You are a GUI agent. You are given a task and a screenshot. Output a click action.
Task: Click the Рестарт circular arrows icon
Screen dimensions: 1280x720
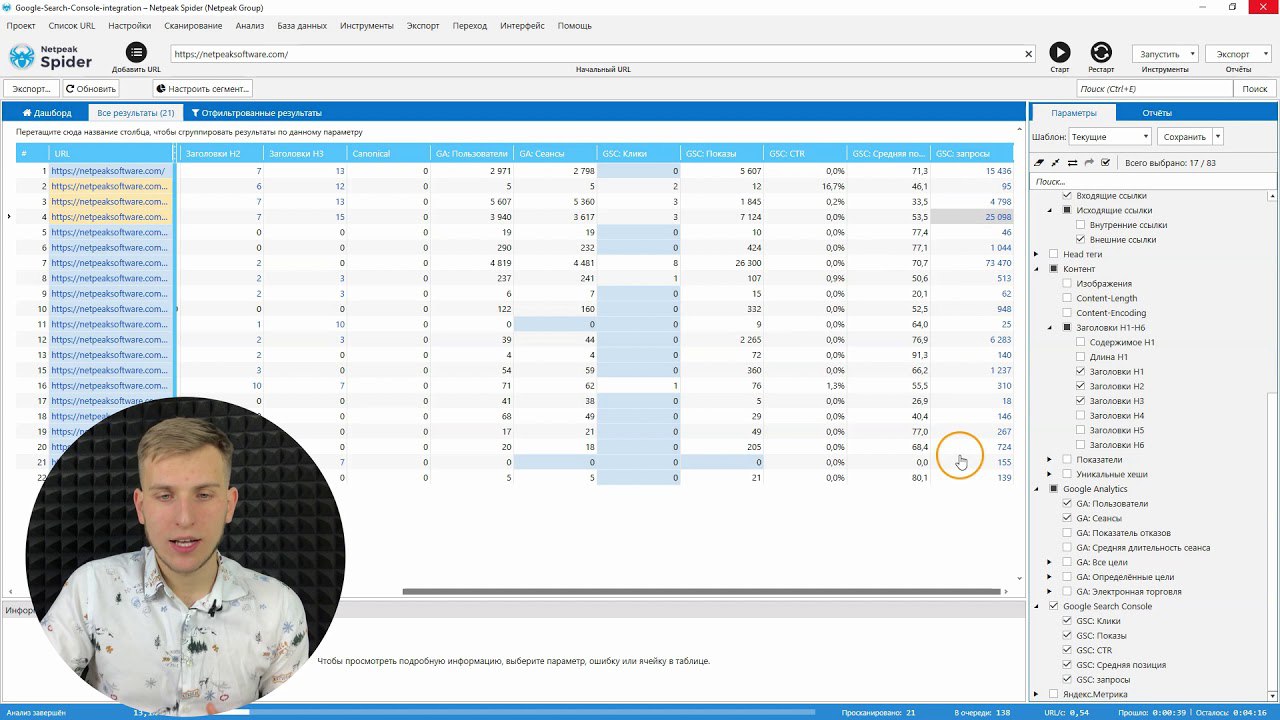(1101, 52)
